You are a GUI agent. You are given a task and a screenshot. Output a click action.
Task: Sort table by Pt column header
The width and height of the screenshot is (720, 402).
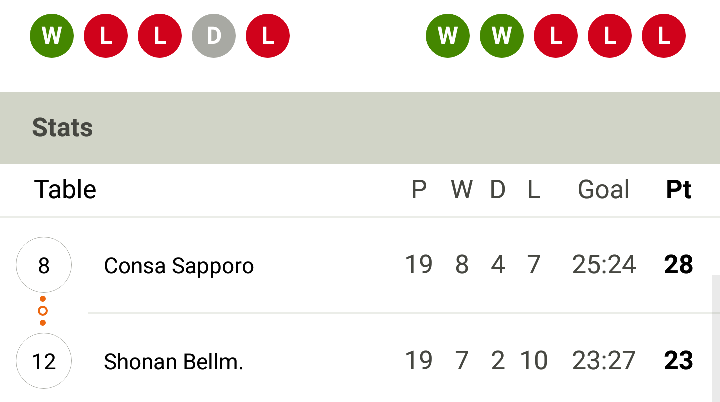[x=678, y=189]
